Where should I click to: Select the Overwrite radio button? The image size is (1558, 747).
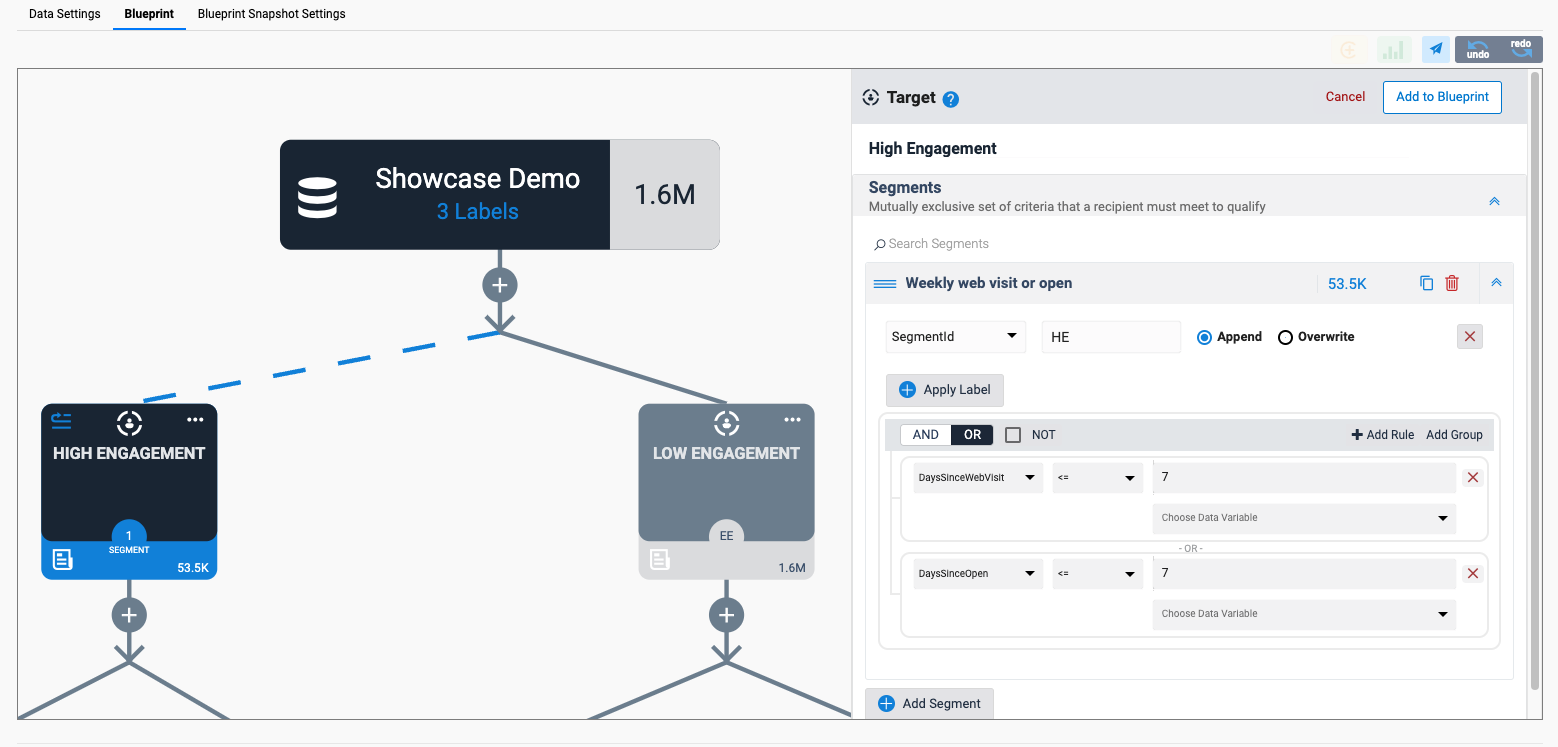[x=1285, y=337]
